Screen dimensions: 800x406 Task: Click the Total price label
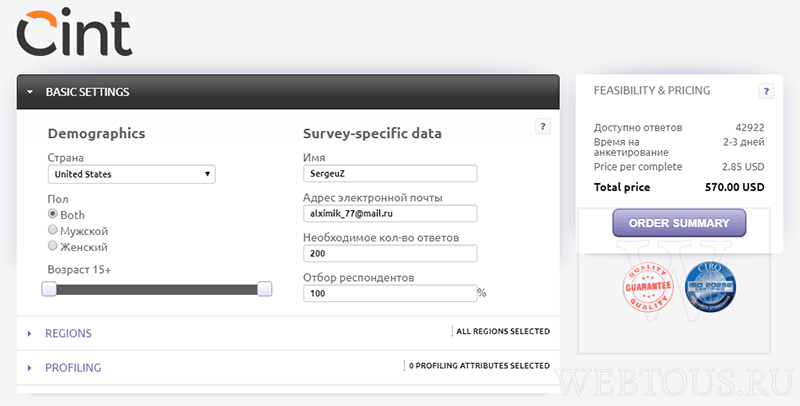click(622, 187)
